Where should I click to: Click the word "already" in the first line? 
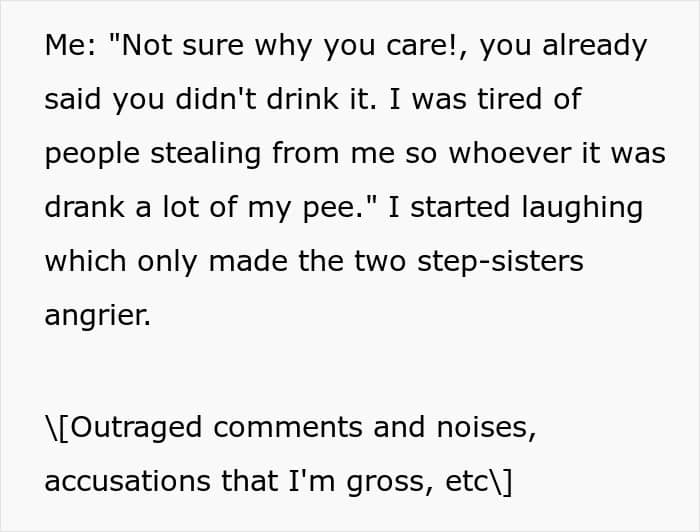pos(594,46)
